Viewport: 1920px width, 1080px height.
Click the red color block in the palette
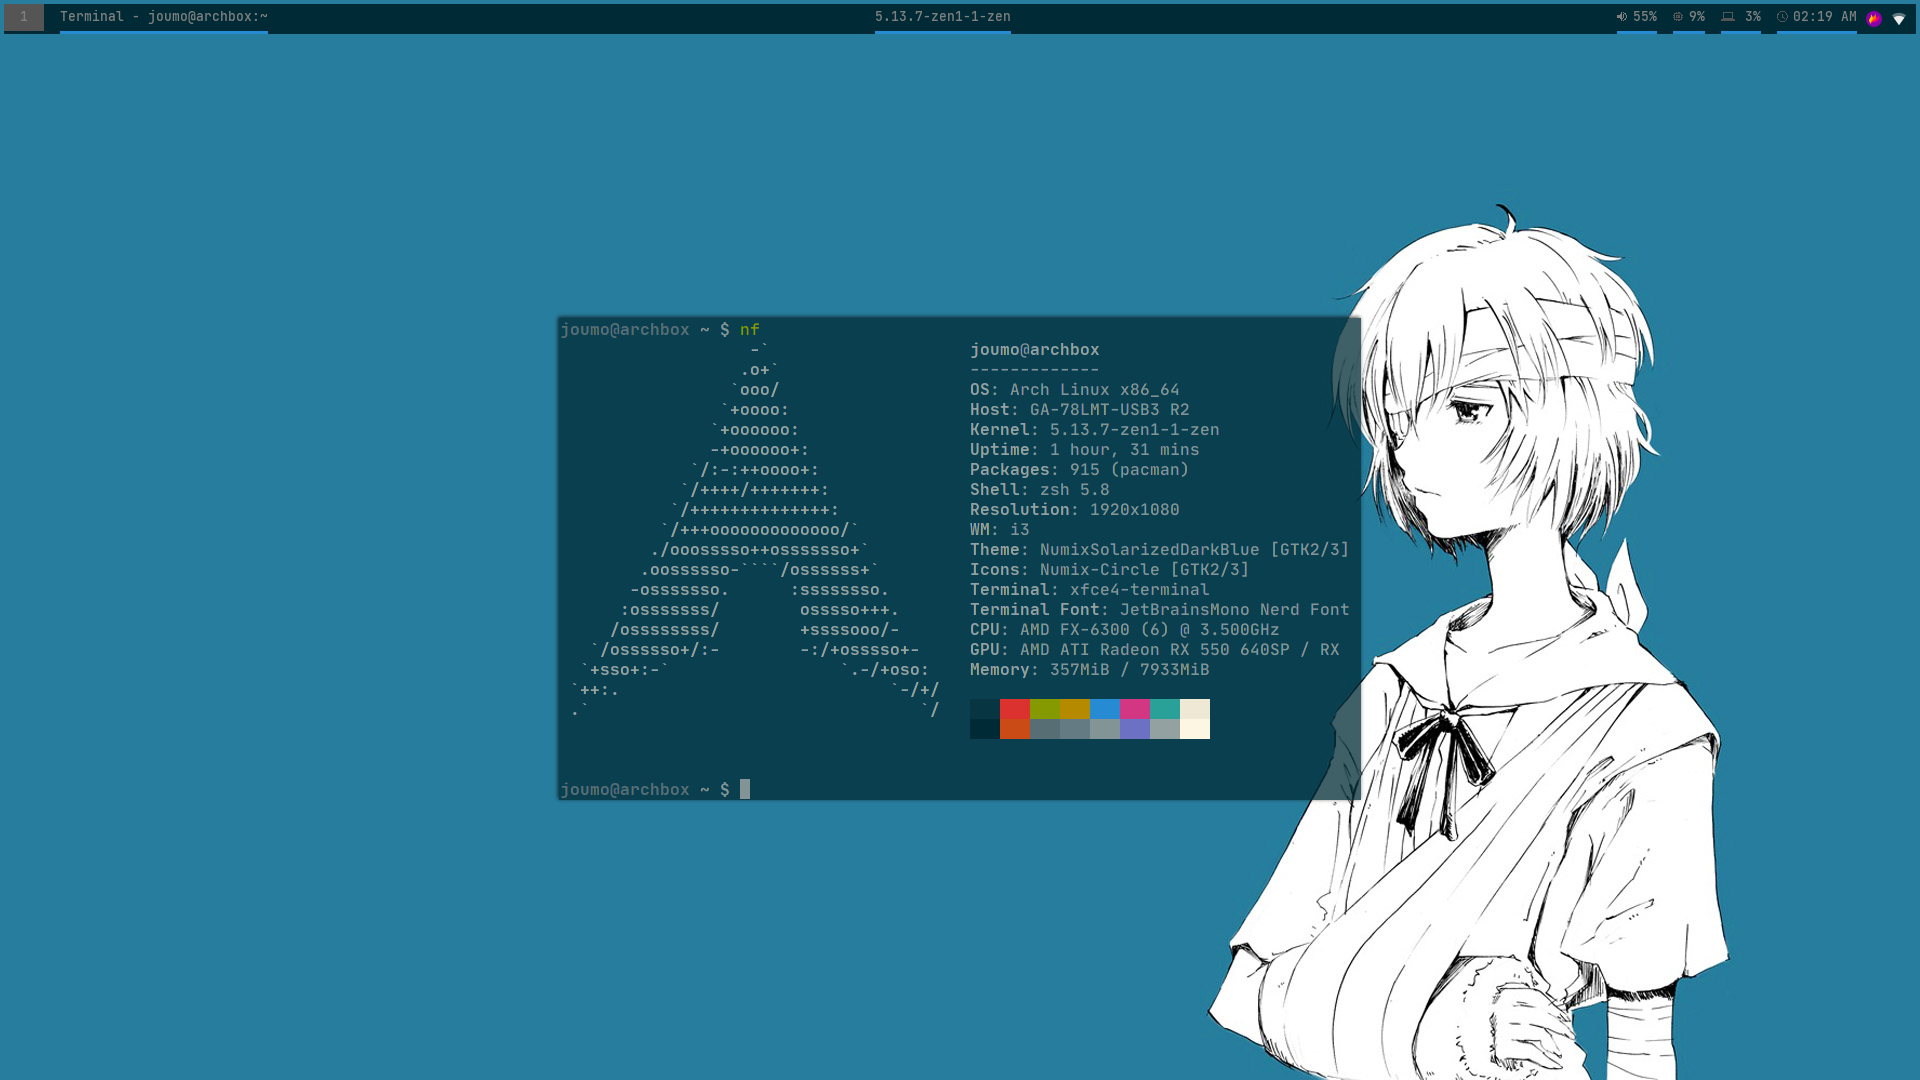(x=1014, y=709)
